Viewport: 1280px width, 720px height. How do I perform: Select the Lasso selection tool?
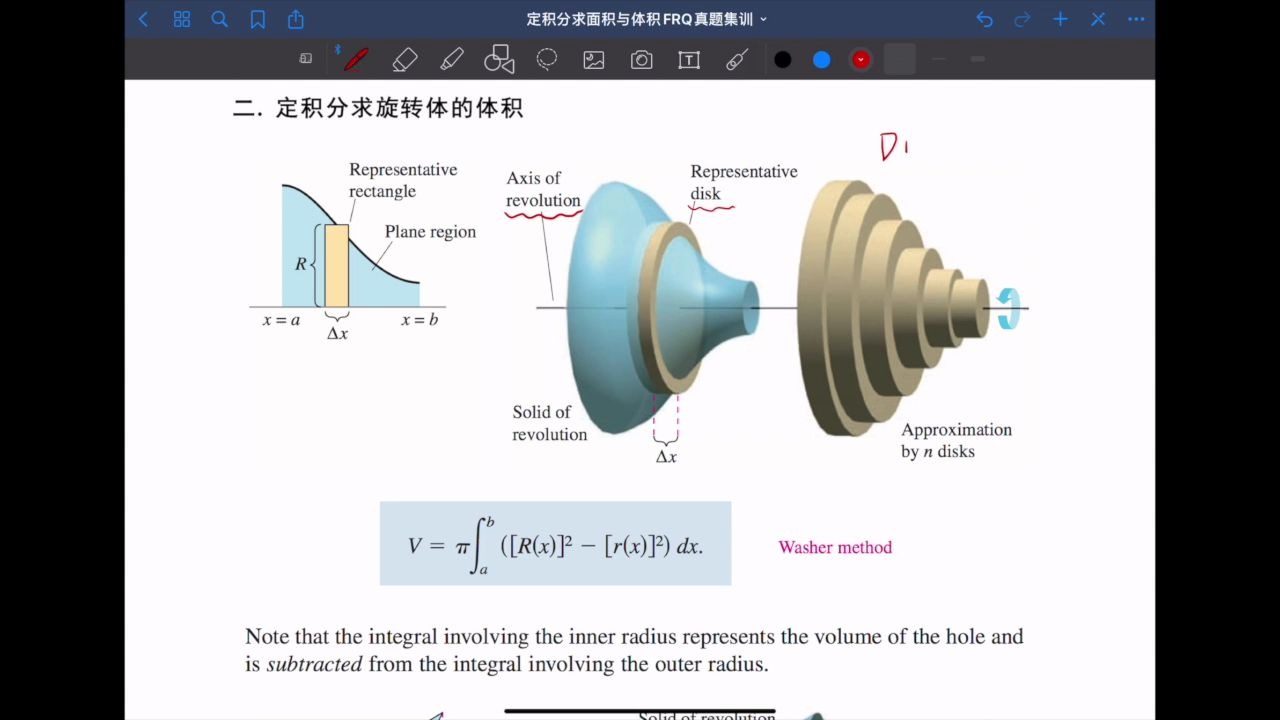click(x=547, y=59)
